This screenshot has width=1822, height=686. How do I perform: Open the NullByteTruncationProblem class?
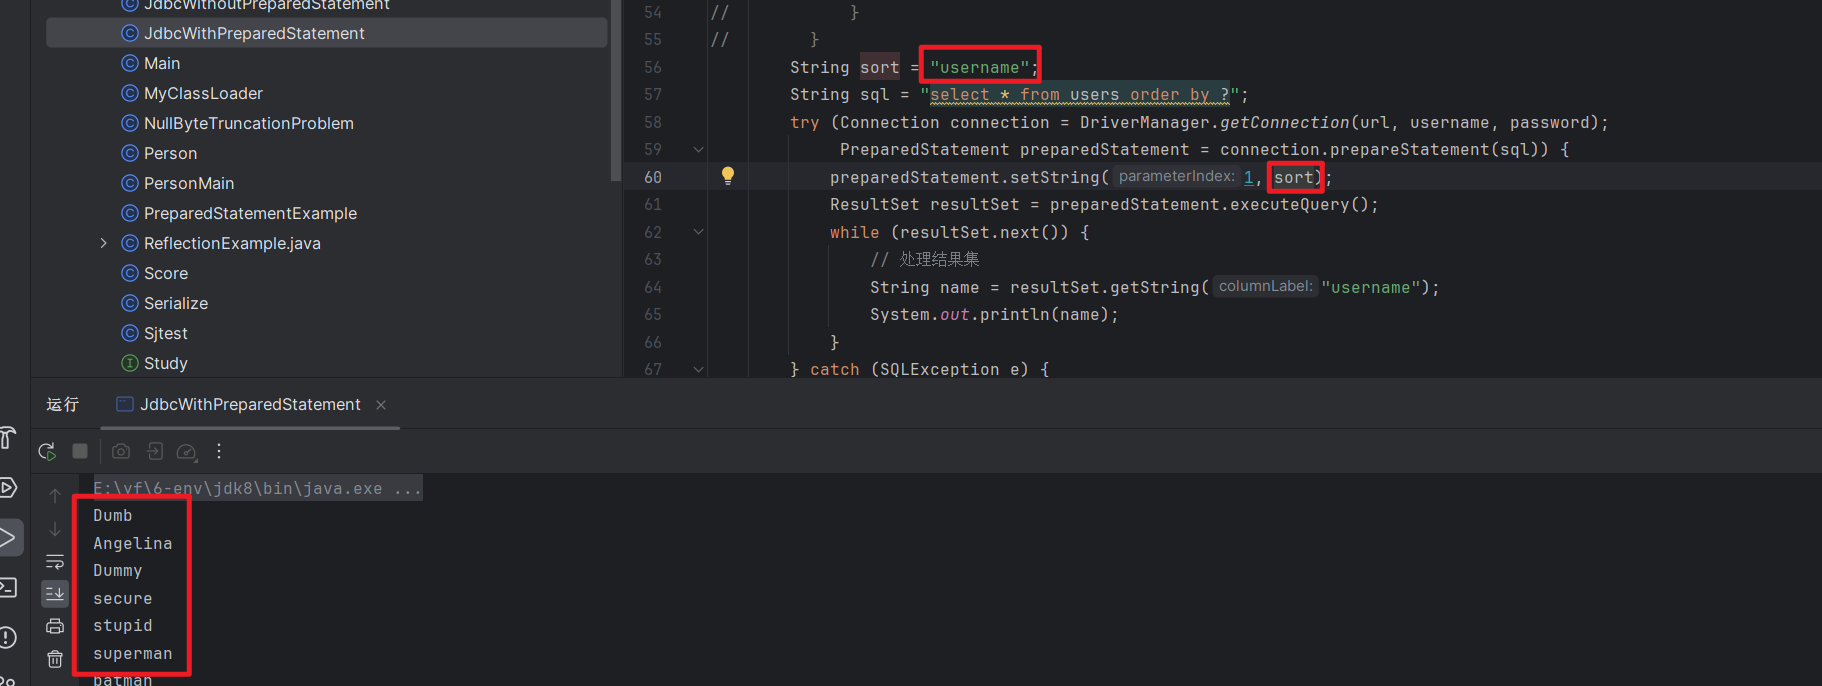[249, 123]
